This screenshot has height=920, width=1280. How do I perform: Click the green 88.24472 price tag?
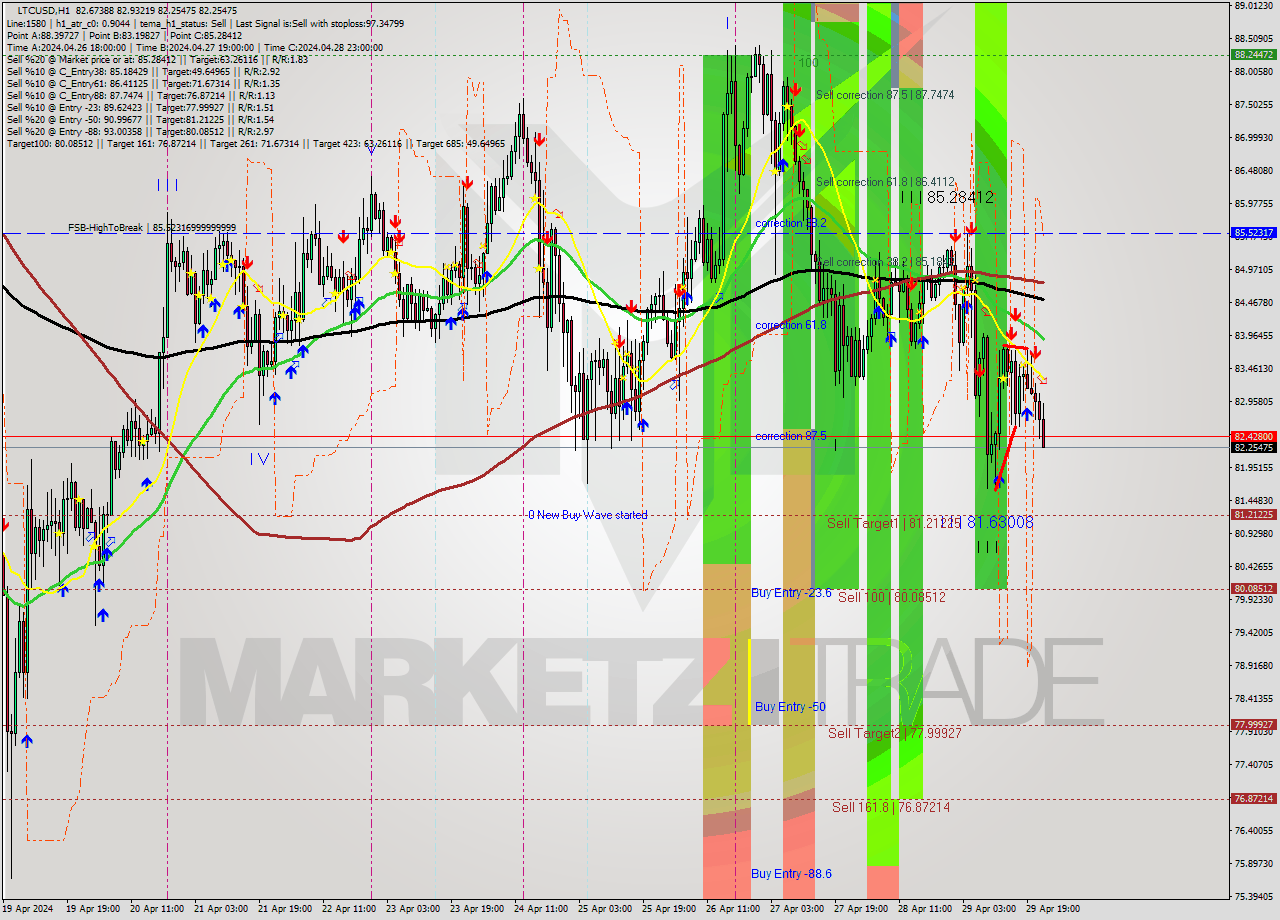click(1253, 55)
